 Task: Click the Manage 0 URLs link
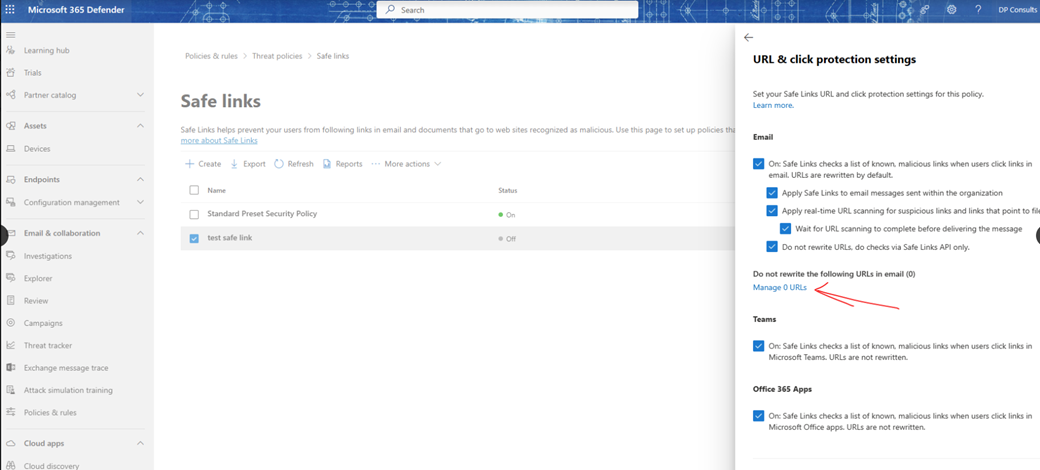(x=780, y=288)
